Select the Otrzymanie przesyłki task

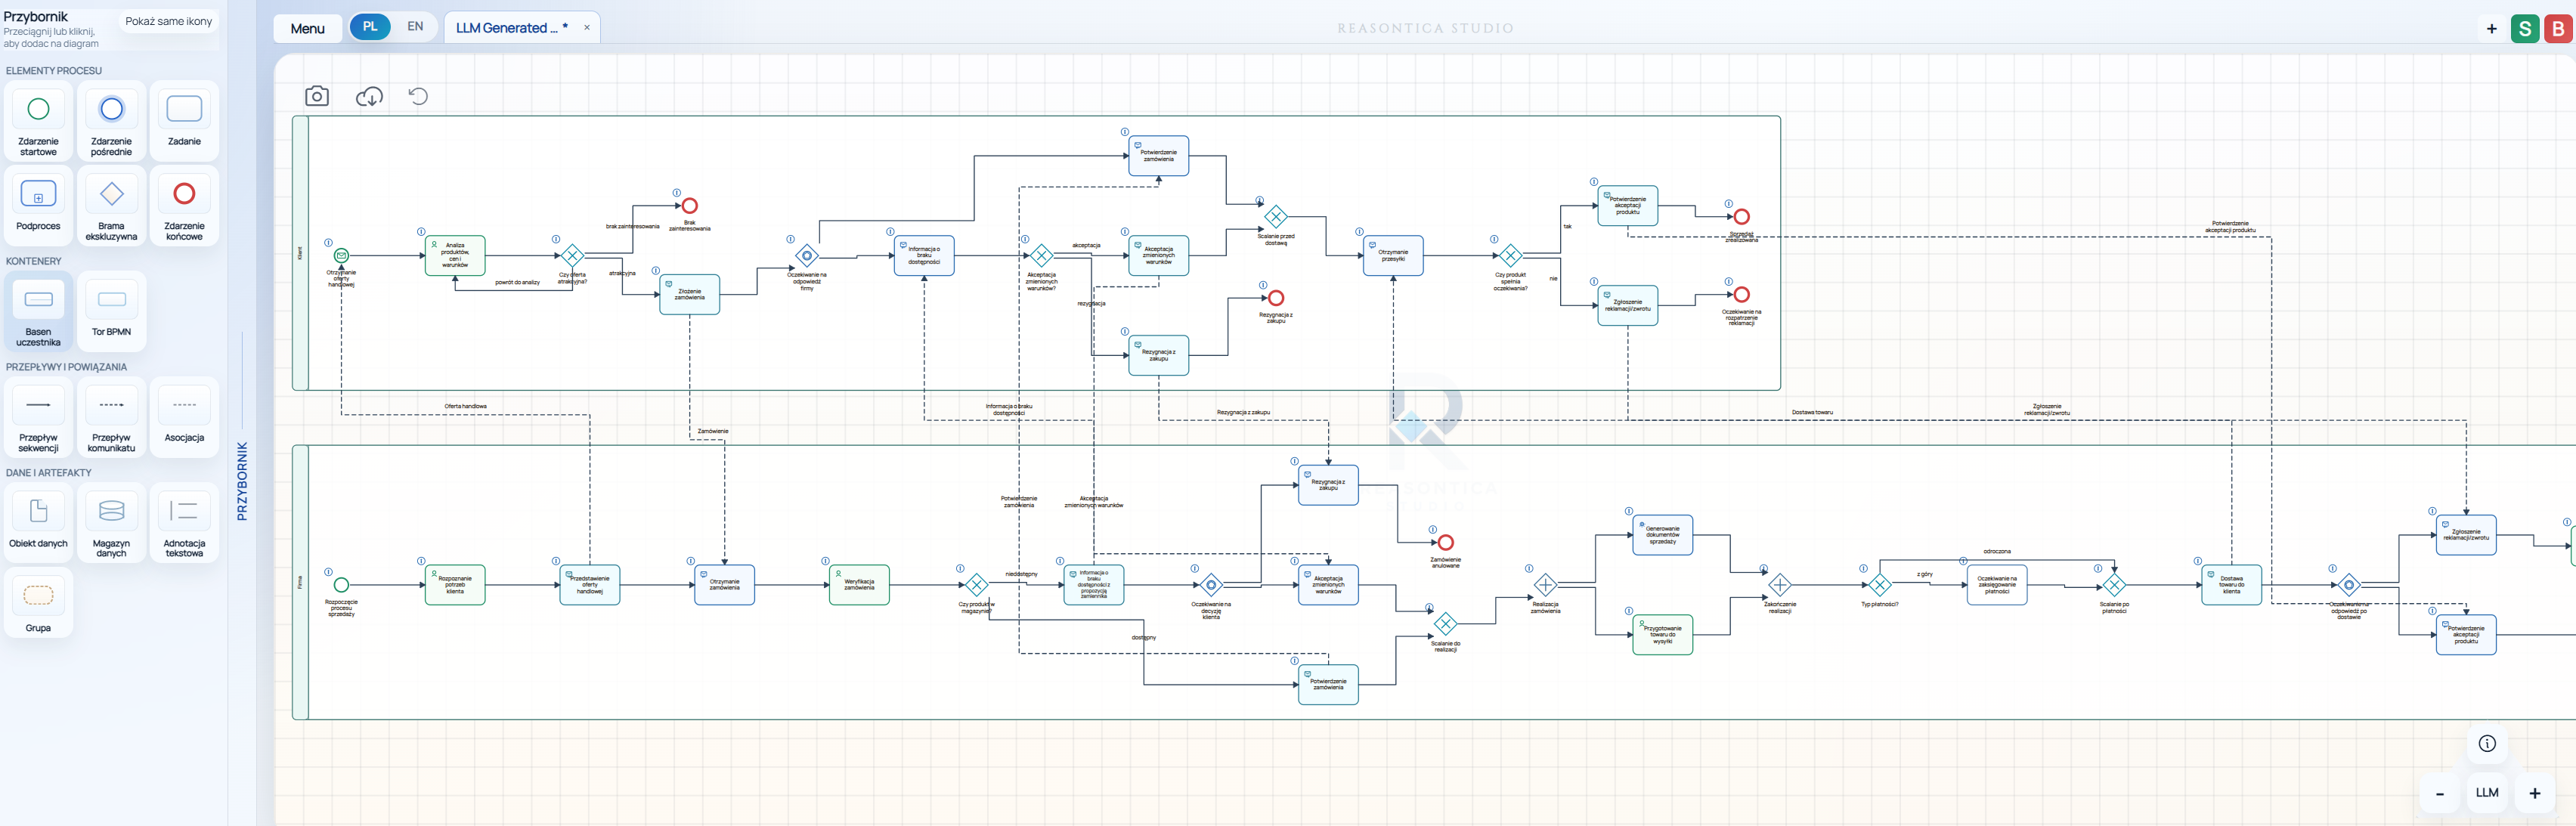click(1393, 256)
